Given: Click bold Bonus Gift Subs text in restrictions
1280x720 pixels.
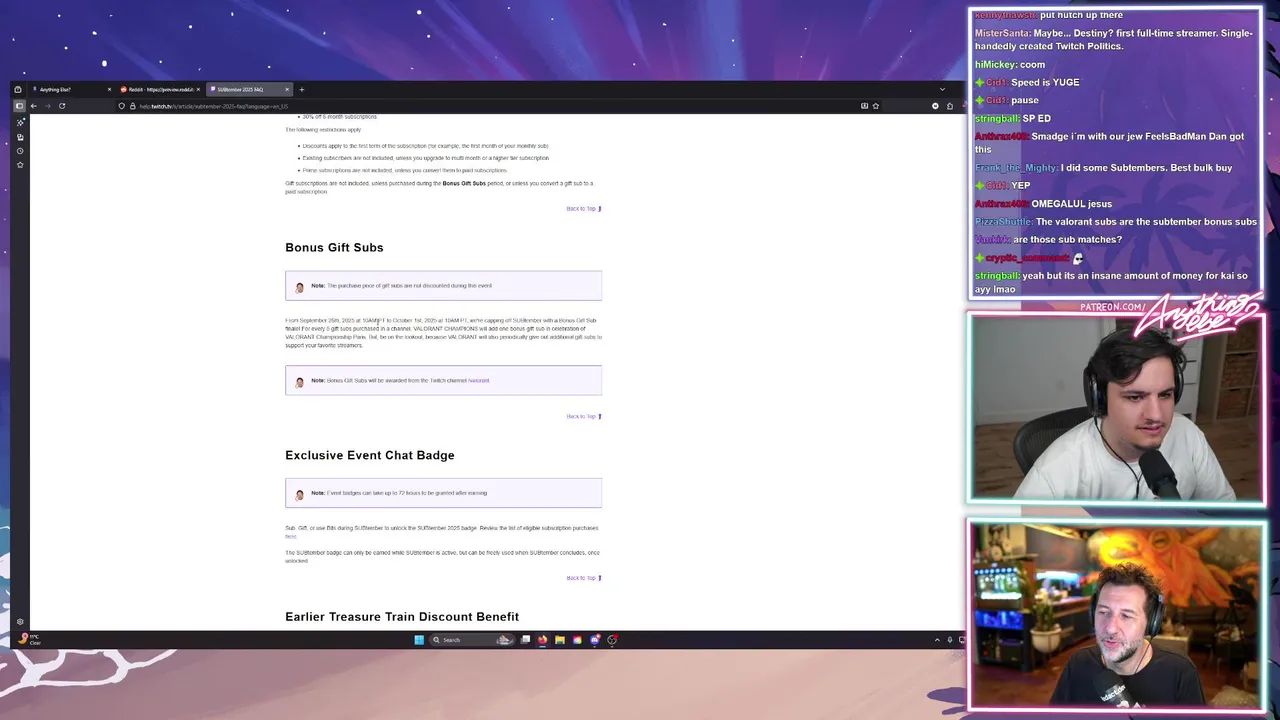Looking at the screenshot, I should point(464,184).
